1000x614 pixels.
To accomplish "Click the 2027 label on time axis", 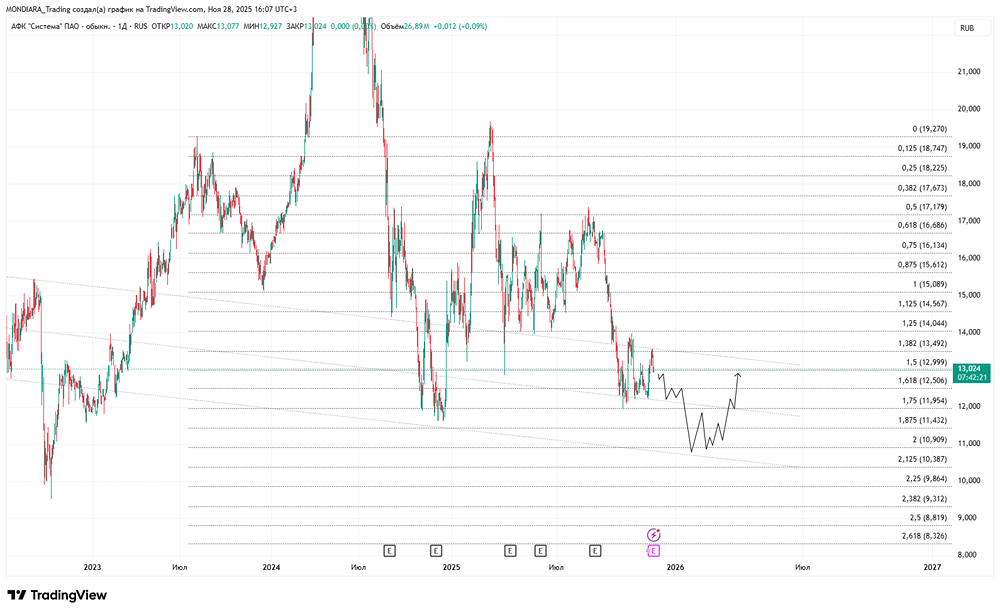I will coord(932,567).
